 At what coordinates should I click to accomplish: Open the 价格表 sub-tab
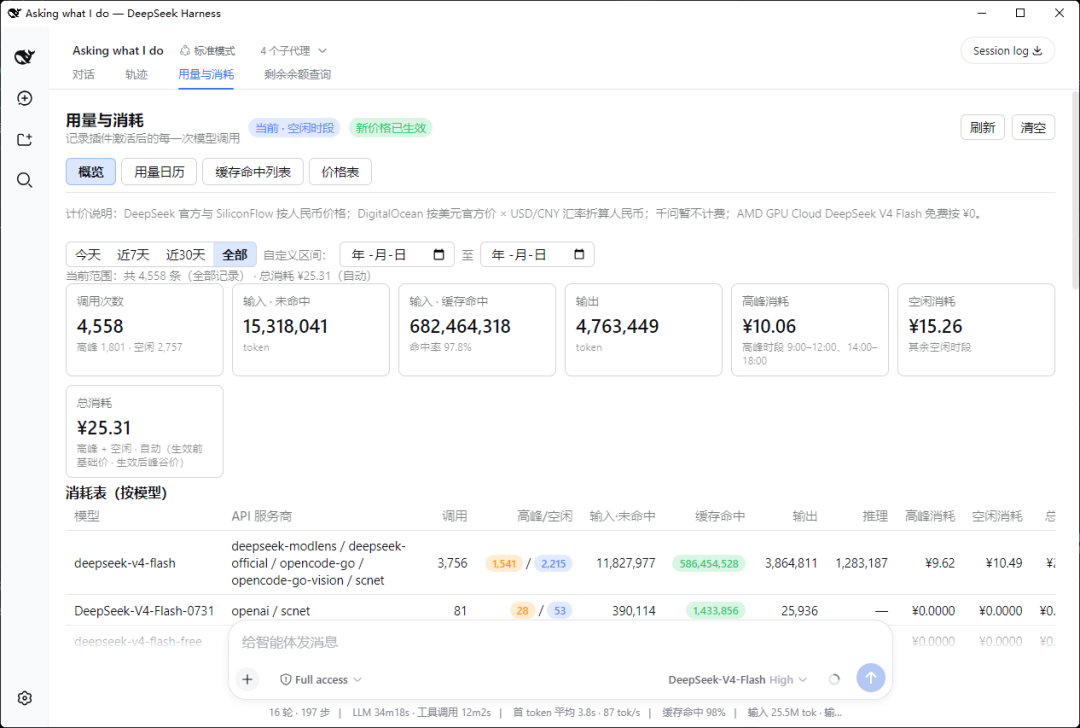pos(340,172)
